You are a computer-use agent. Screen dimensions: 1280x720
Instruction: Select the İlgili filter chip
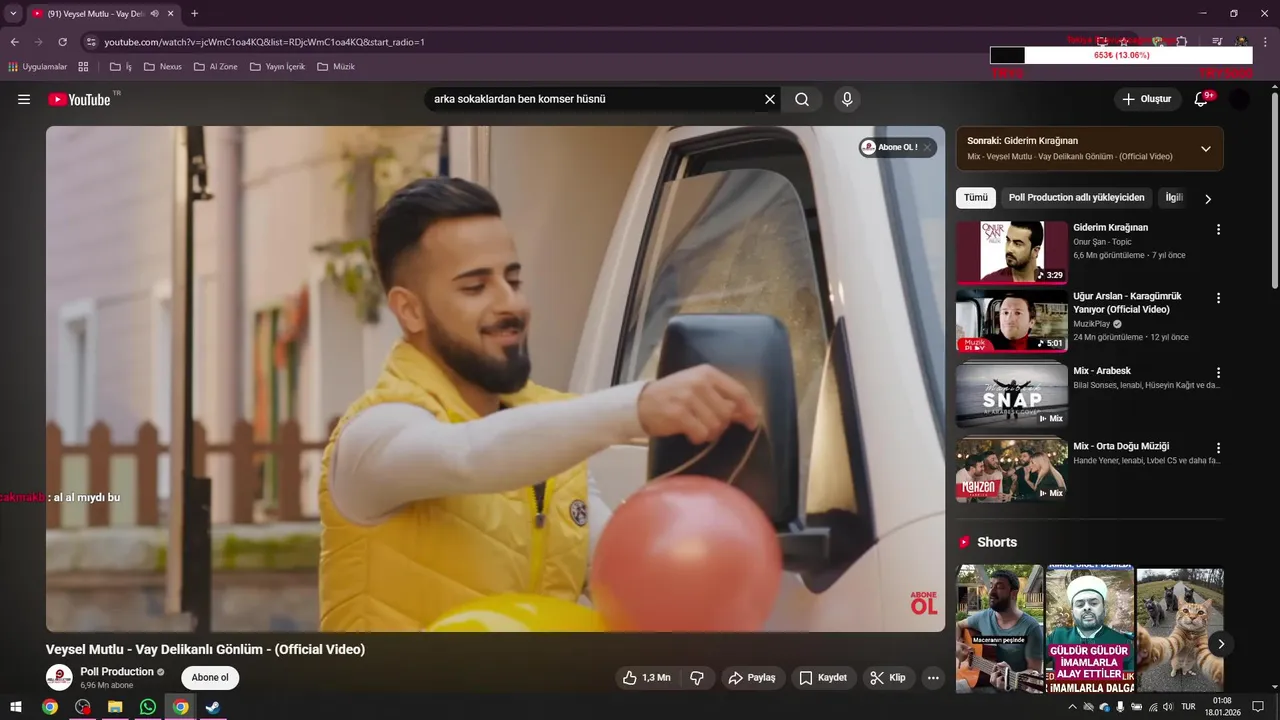(1173, 198)
